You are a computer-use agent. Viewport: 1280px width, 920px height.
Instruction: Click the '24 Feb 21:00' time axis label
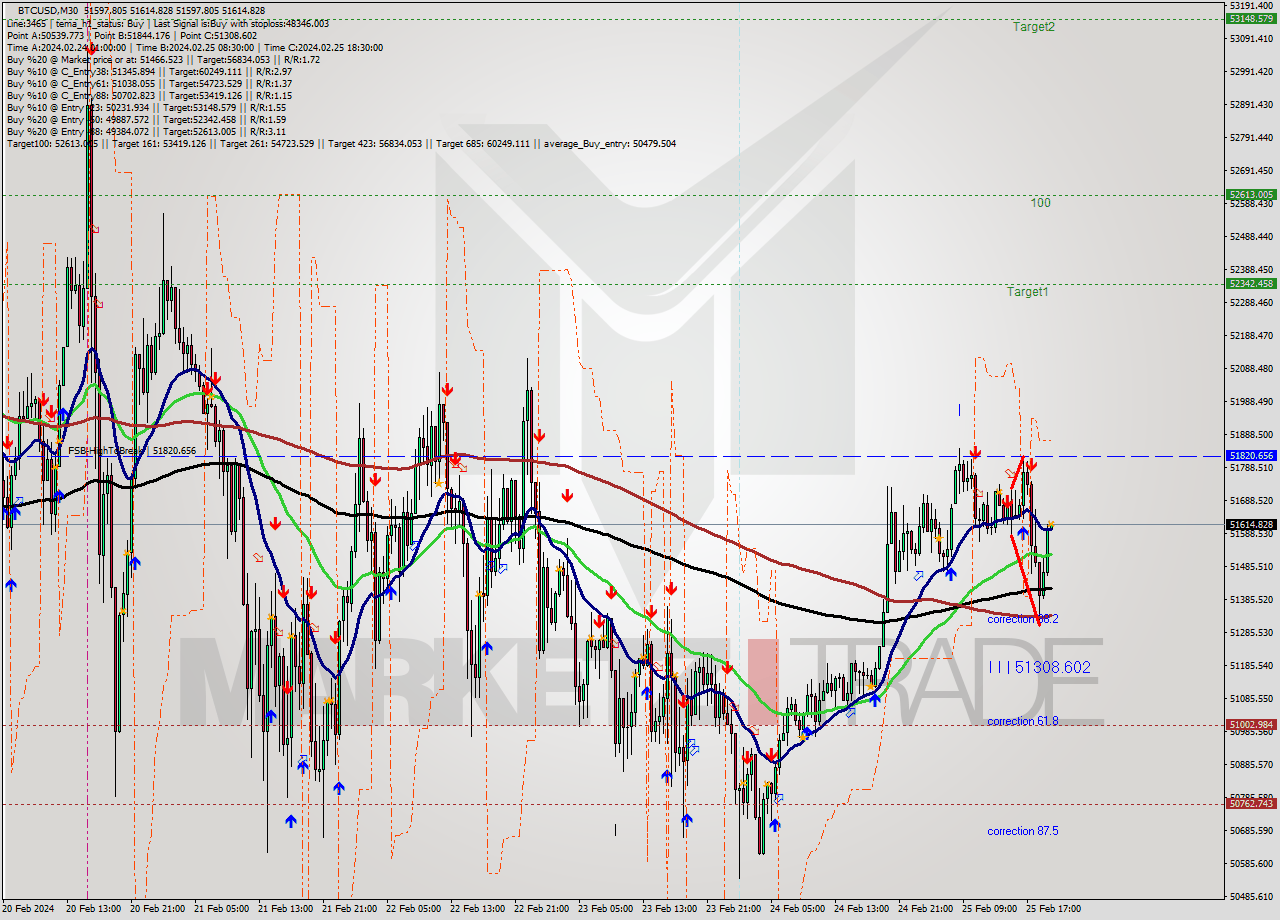(x=926, y=909)
